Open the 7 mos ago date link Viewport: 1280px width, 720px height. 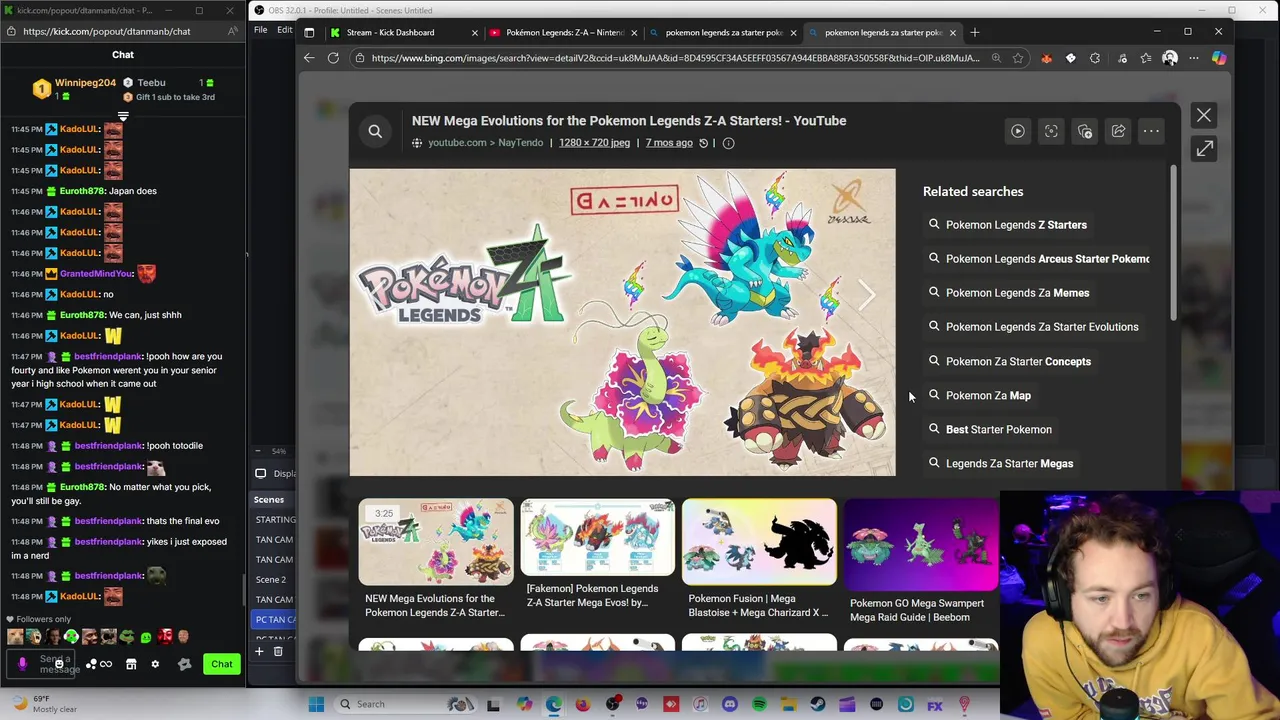(669, 143)
